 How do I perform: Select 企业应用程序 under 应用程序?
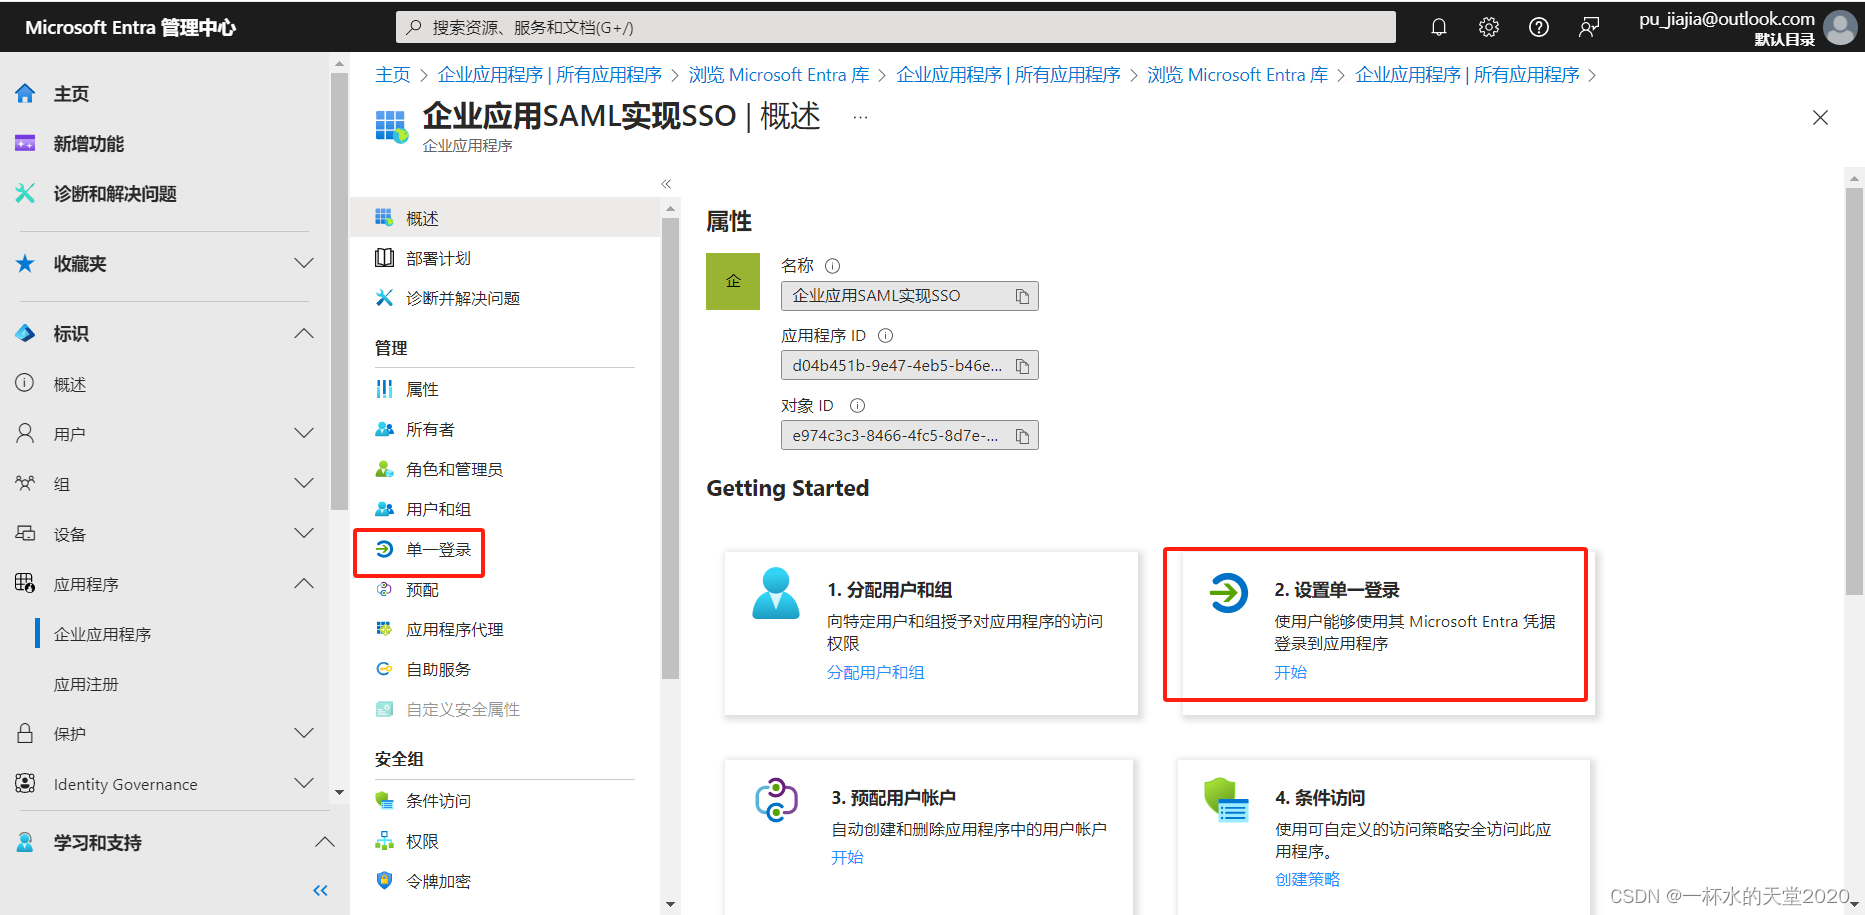101,633
